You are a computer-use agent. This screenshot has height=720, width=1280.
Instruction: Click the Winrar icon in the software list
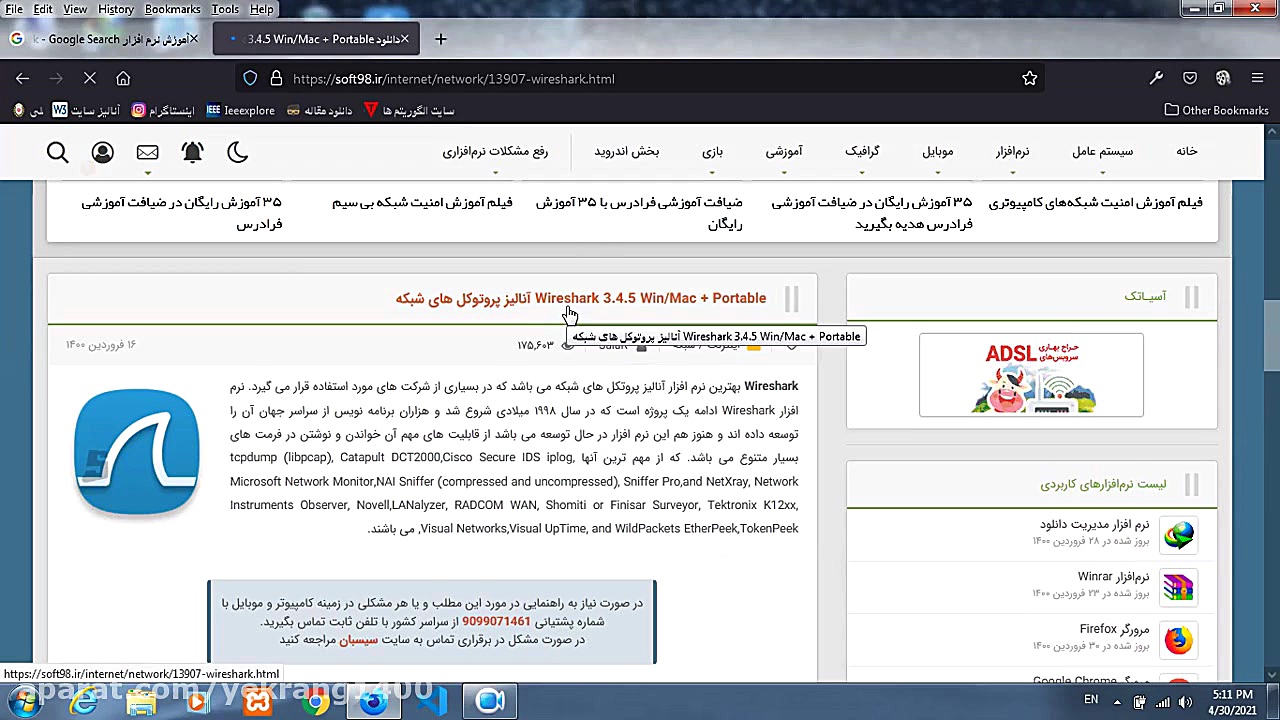[x=1178, y=588]
